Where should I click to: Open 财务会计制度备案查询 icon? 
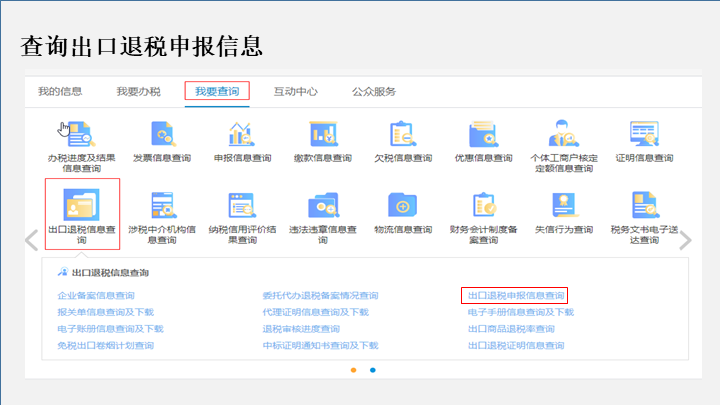click(x=484, y=205)
